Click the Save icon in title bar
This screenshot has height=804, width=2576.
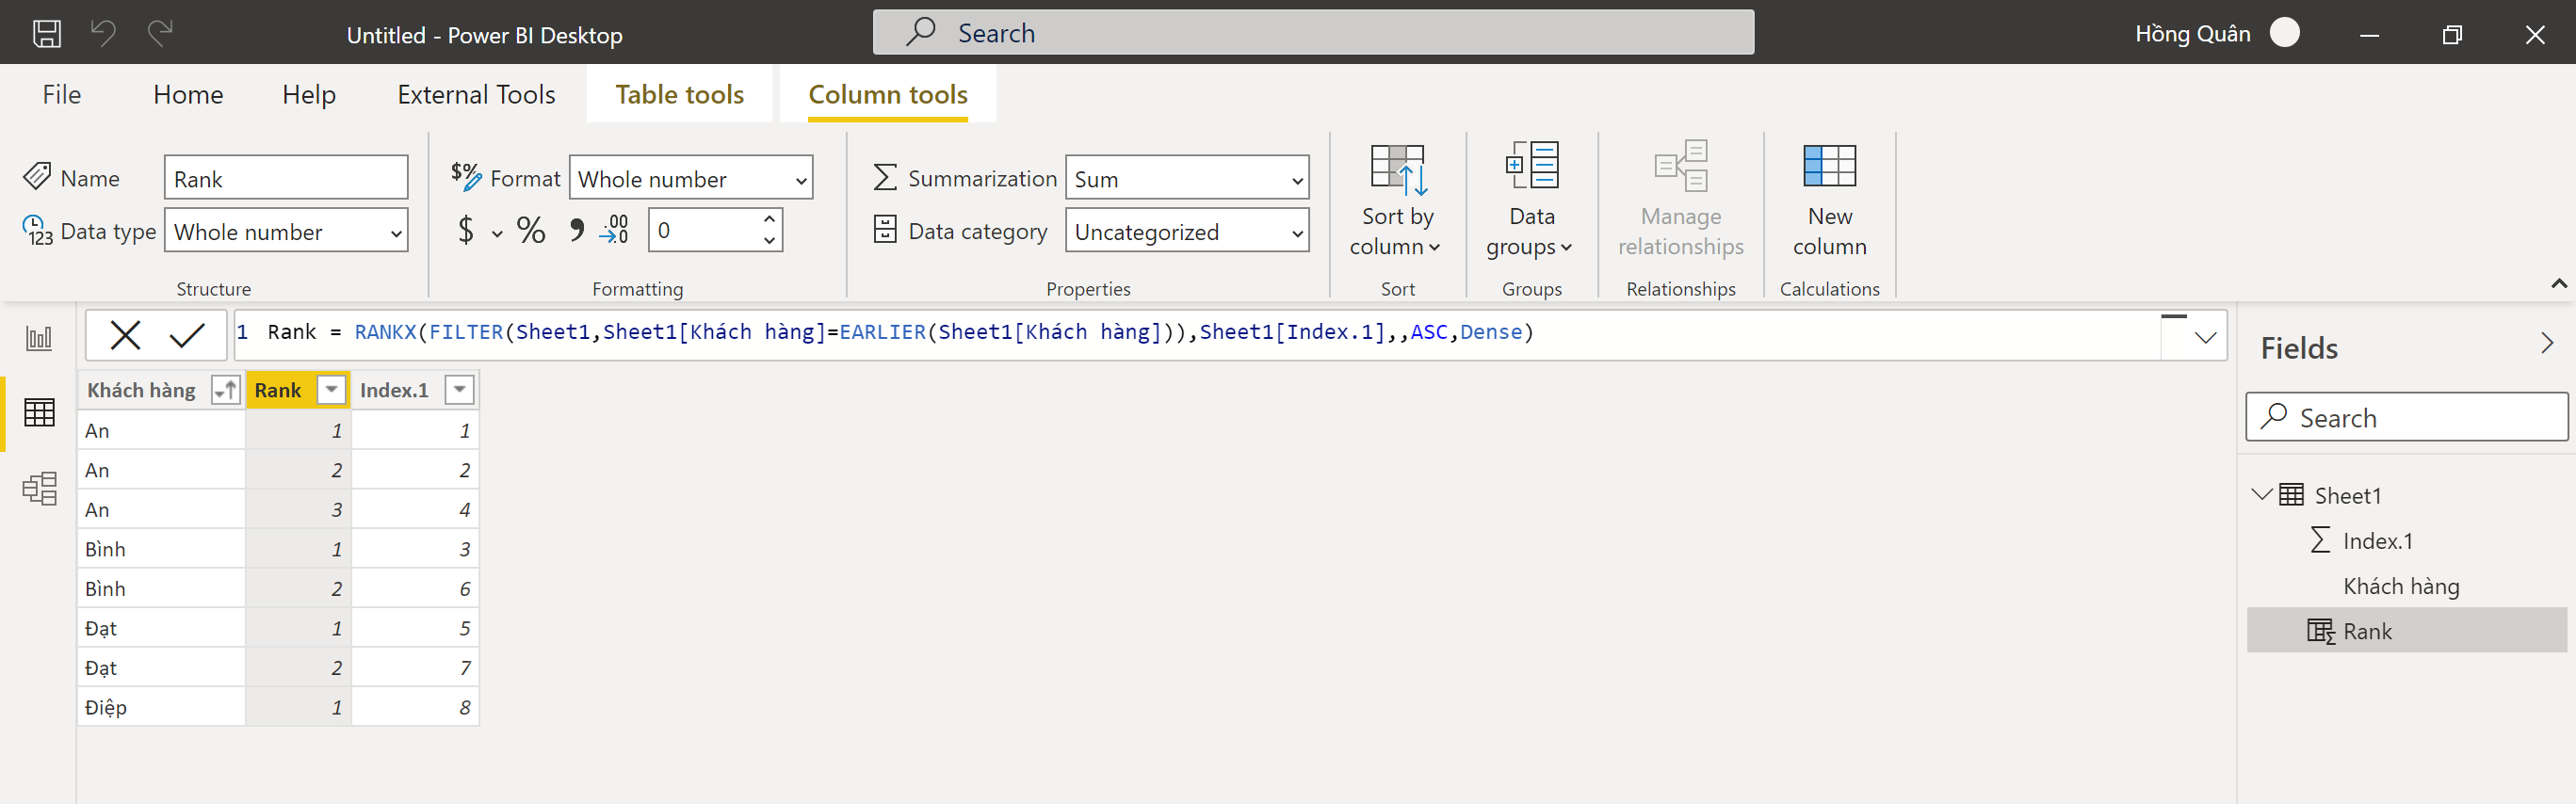pos(47,34)
